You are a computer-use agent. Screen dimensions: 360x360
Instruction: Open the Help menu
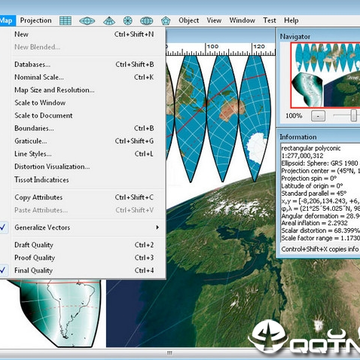click(x=291, y=21)
